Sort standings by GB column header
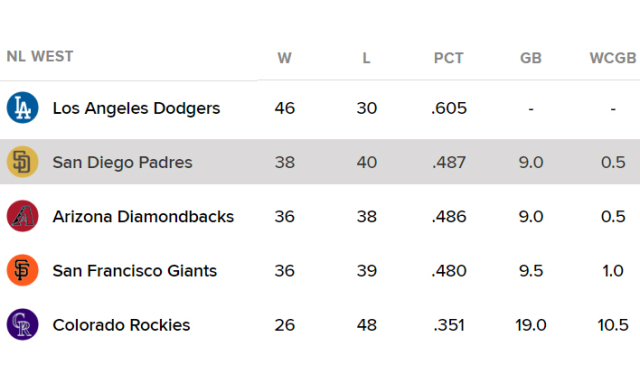Screen dimensions: 640x384 531,58
